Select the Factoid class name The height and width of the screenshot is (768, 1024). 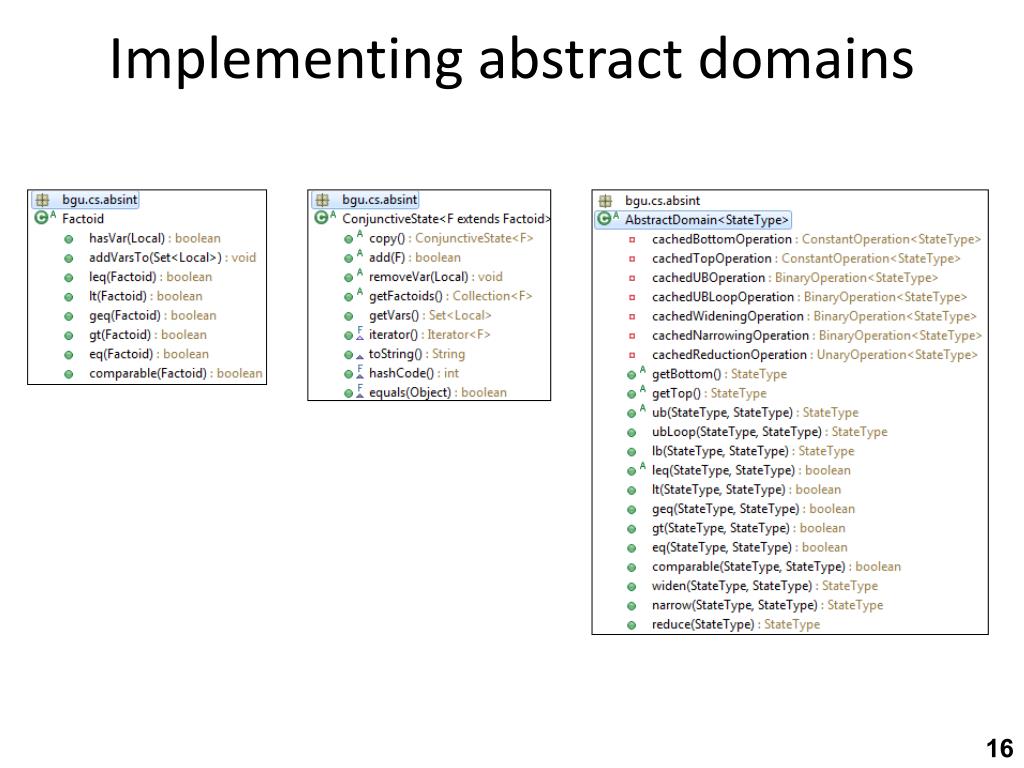pyautogui.click(x=83, y=219)
